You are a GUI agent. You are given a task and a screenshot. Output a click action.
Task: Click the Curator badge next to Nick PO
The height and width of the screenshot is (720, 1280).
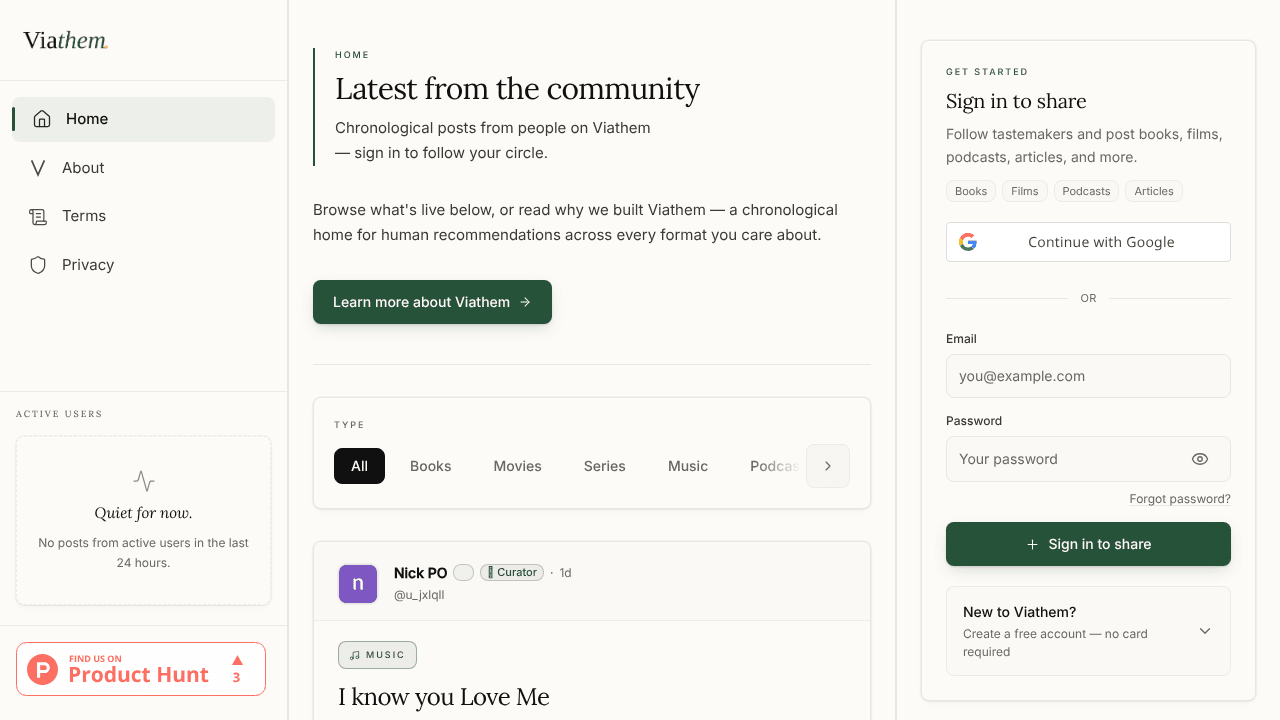(512, 573)
